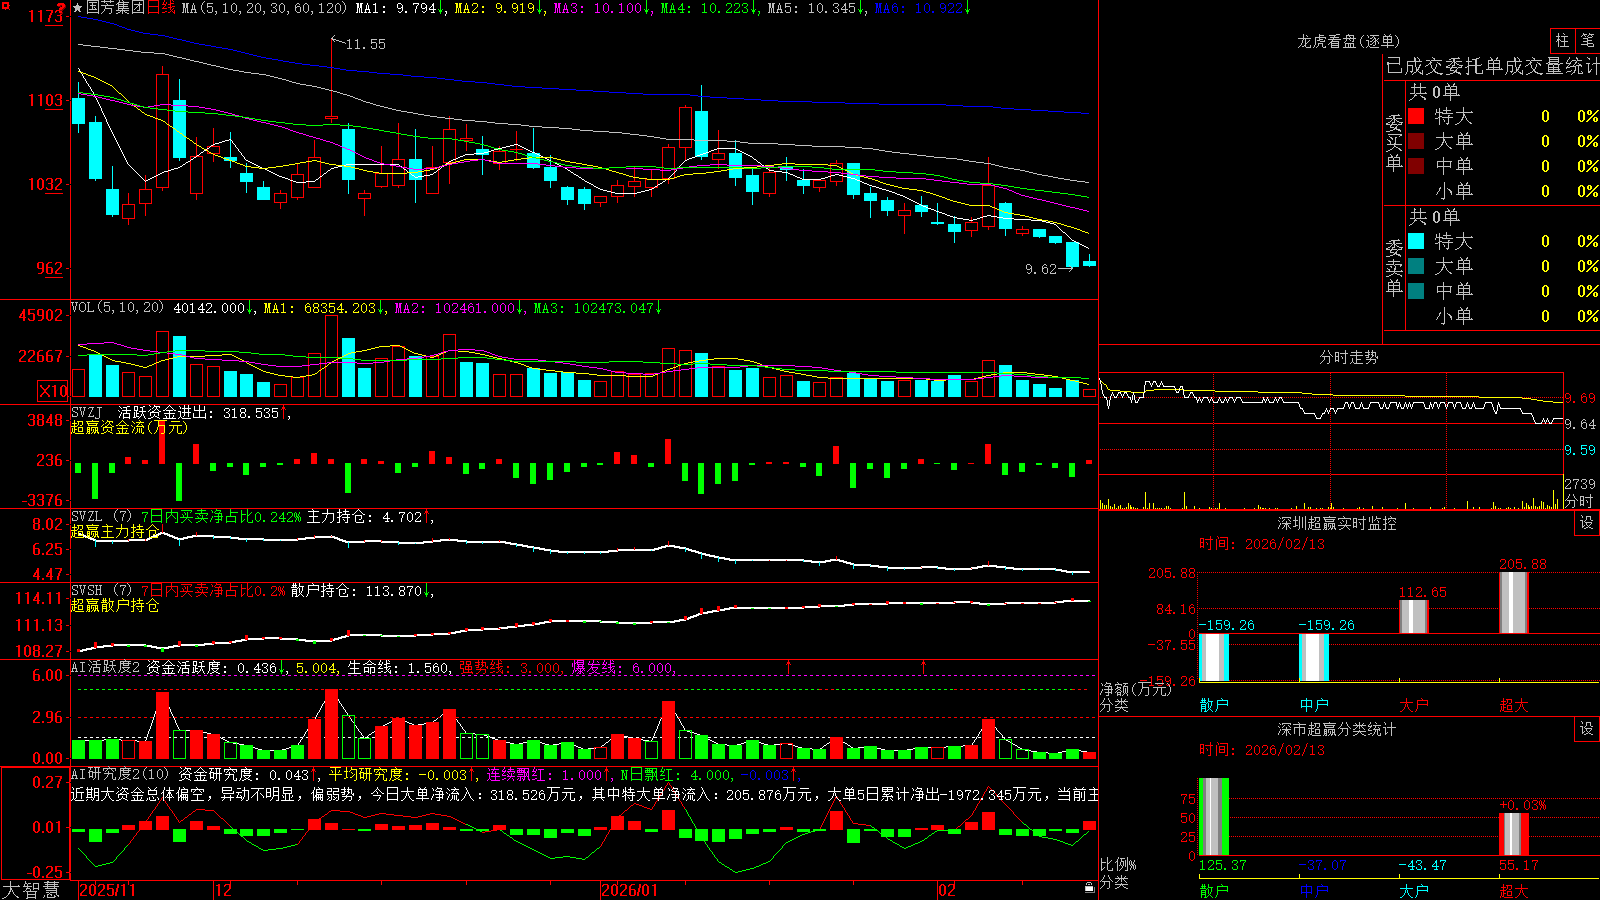Click the 龙虎看盘(逐单) panel title
This screenshot has width=1600, height=900.
1349,41
